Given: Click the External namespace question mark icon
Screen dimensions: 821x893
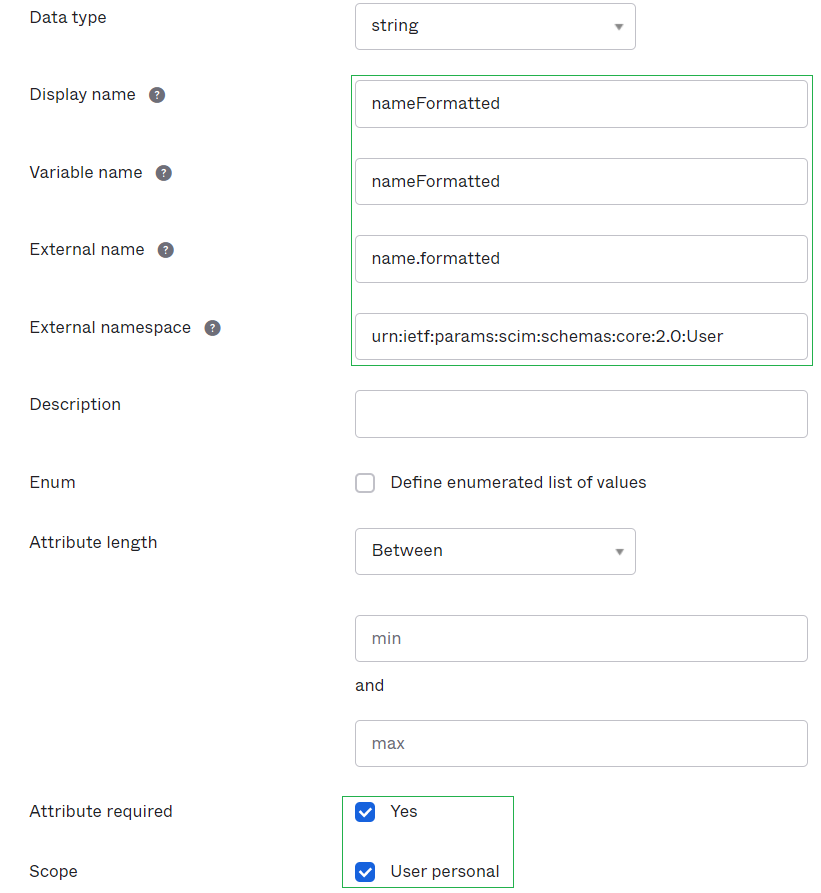Looking at the screenshot, I should pyautogui.click(x=212, y=328).
